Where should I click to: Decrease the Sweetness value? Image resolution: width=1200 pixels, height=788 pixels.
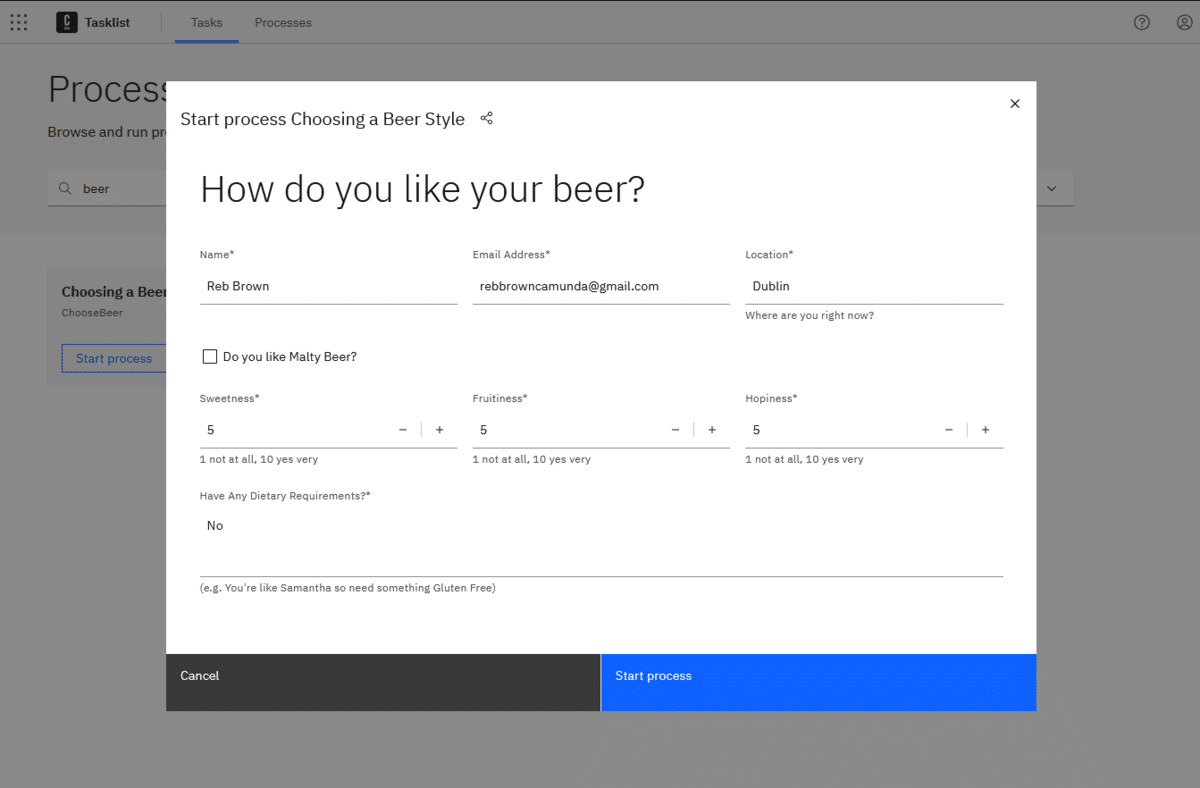point(403,430)
